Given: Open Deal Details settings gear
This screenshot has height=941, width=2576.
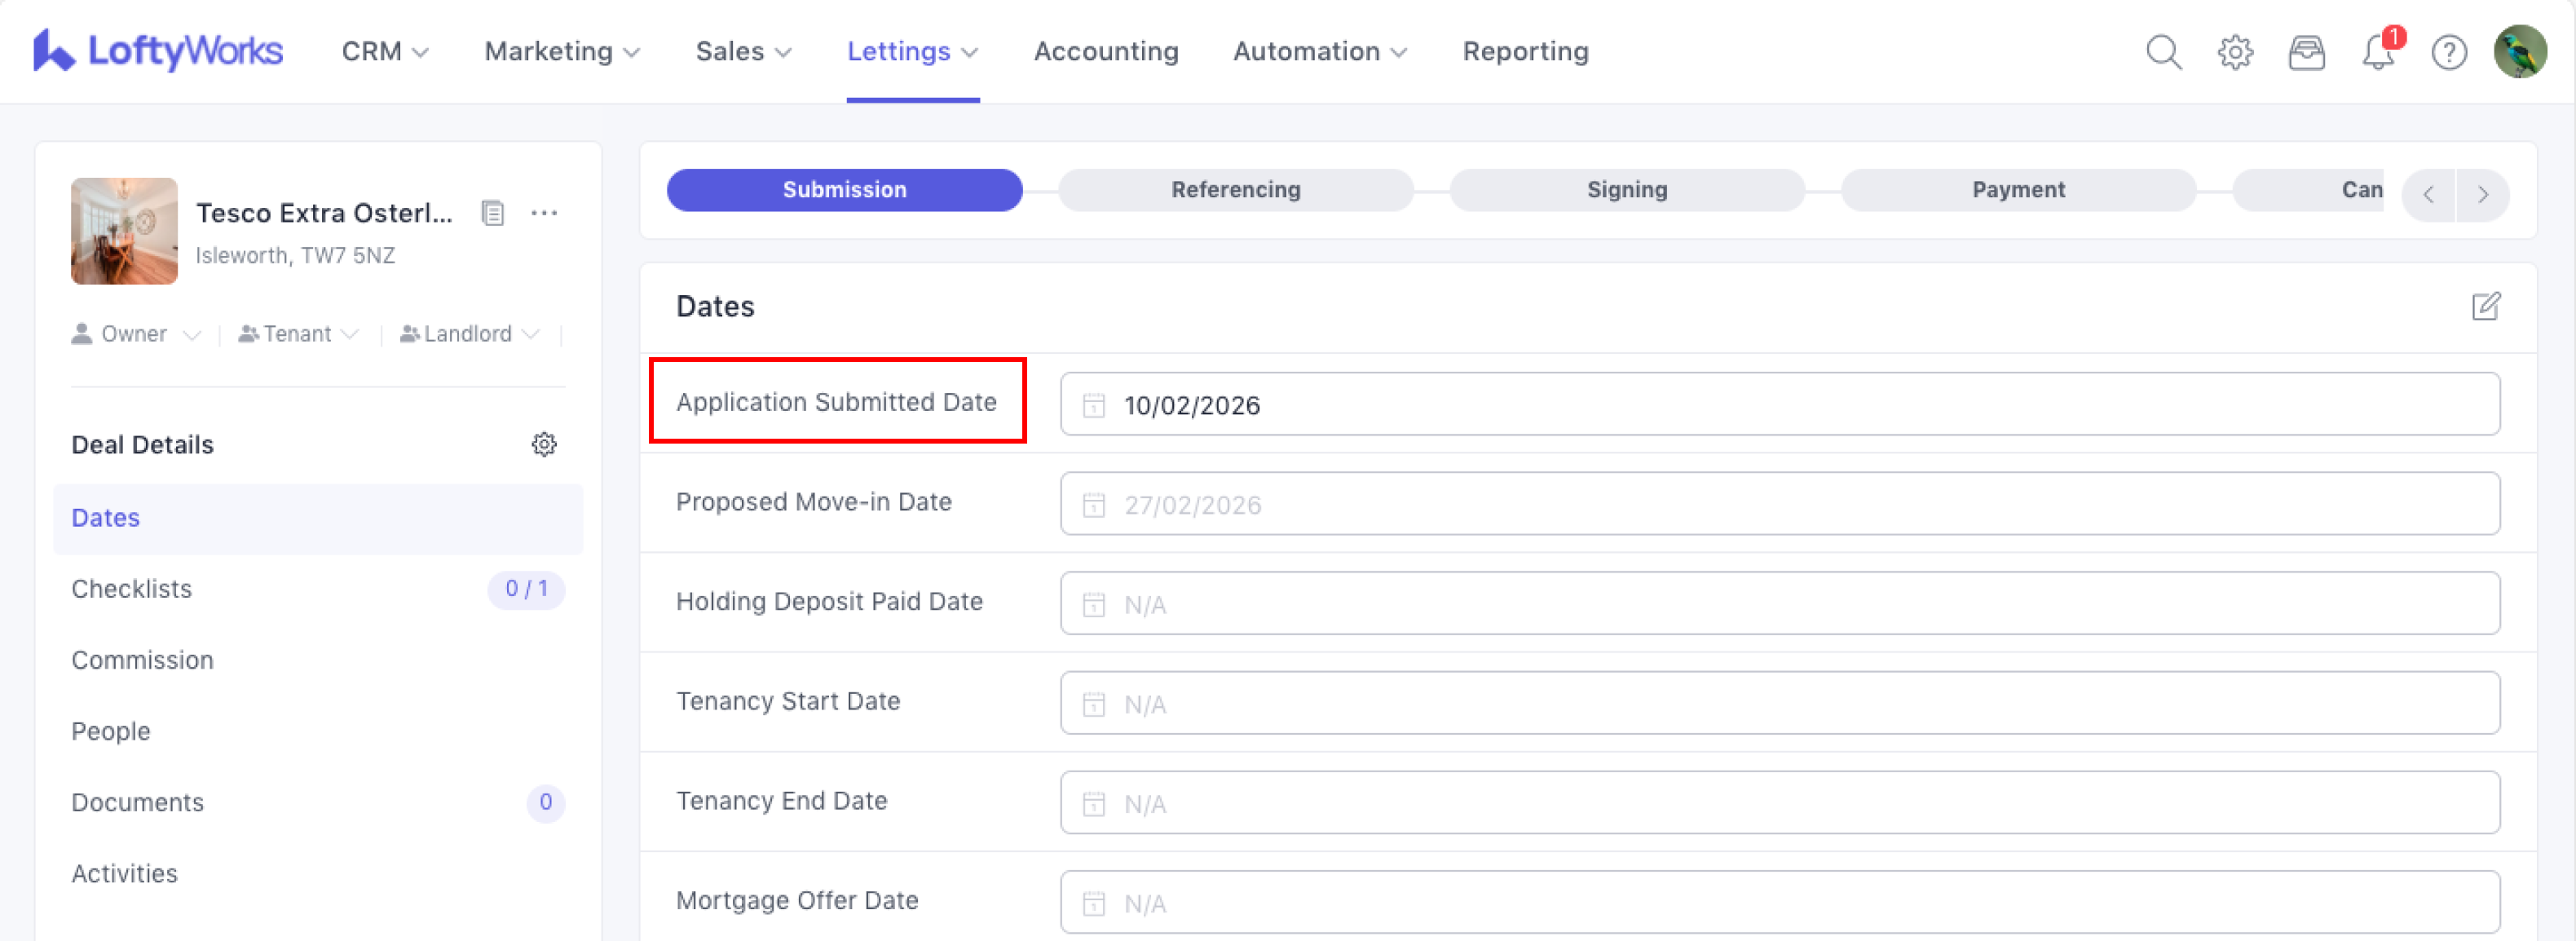Looking at the screenshot, I should [x=543, y=444].
